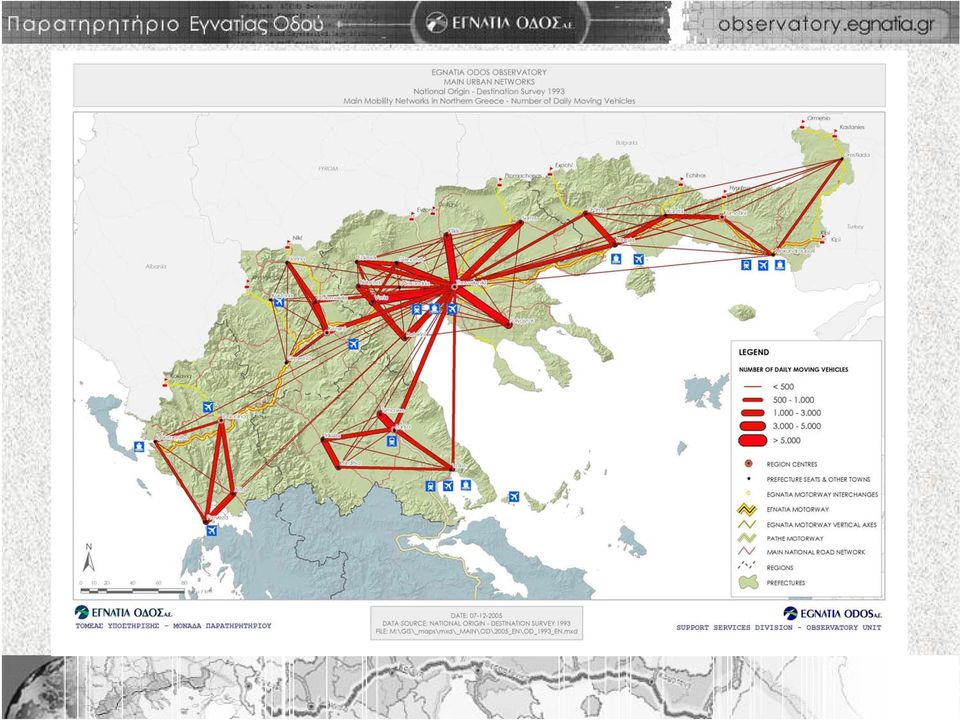The height and width of the screenshot is (720, 960).
Task: Click the port icon near Volos
Action: [466, 485]
